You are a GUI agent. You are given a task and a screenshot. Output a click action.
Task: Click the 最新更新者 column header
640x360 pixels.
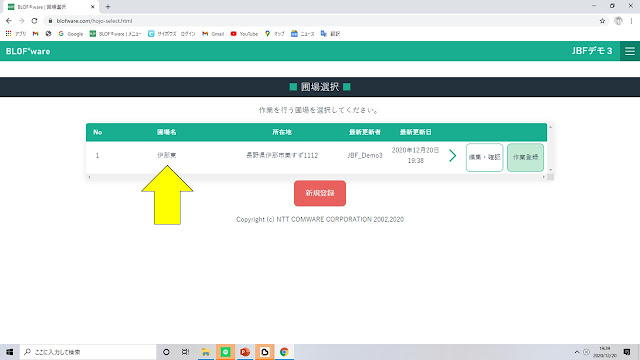click(x=365, y=132)
